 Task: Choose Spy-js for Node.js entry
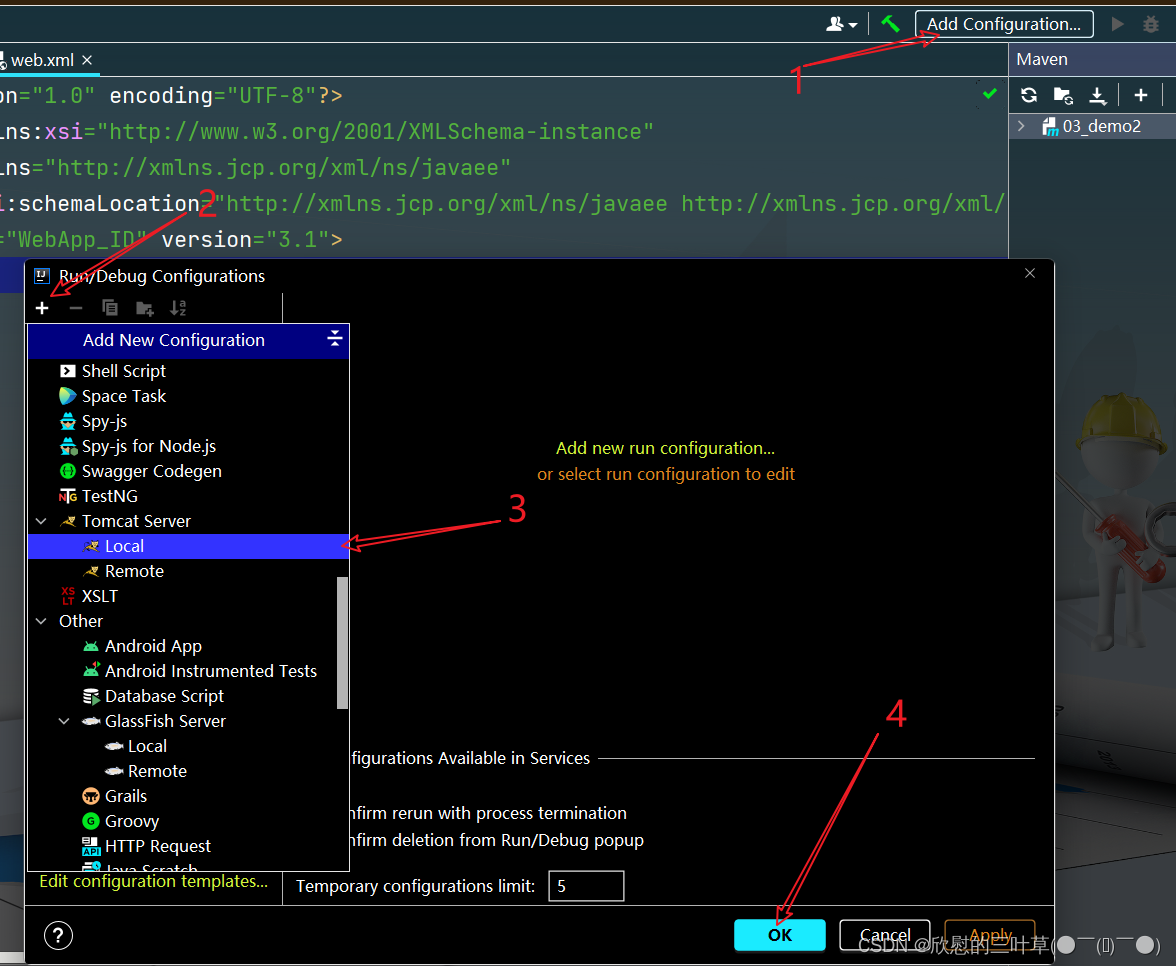[x=148, y=446]
